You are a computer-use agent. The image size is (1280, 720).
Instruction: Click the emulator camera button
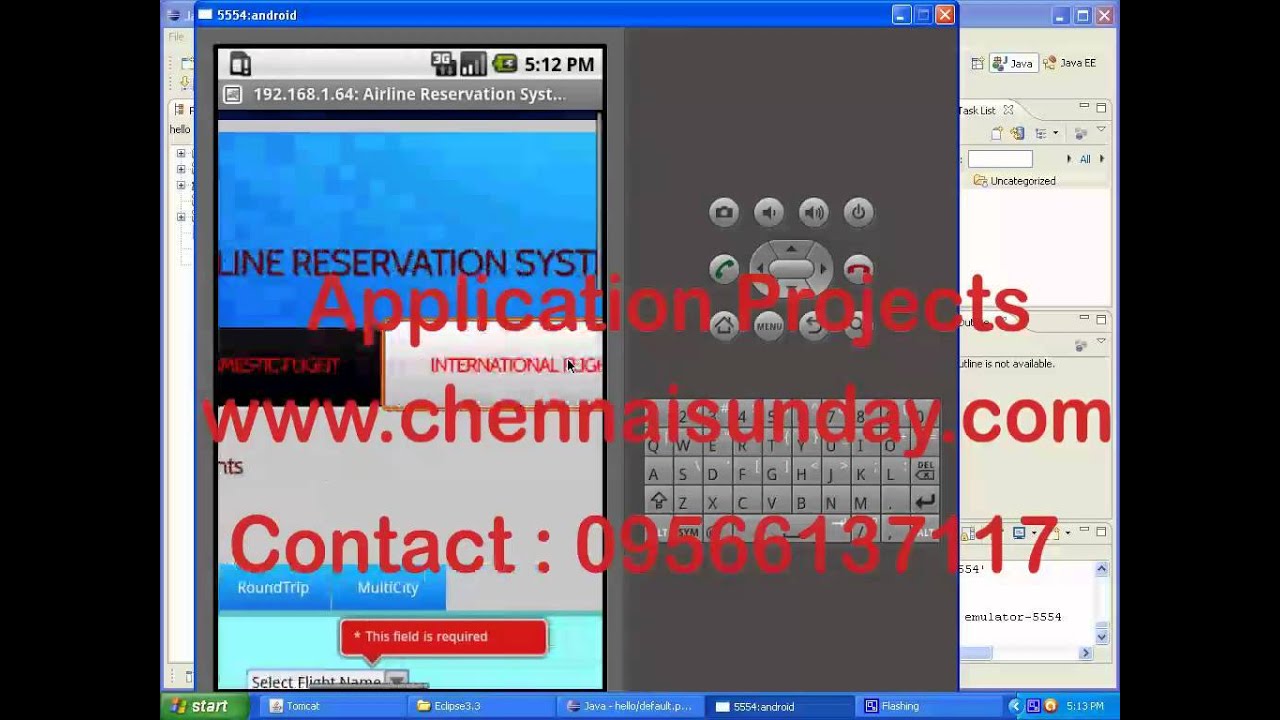[x=724, y=212]
